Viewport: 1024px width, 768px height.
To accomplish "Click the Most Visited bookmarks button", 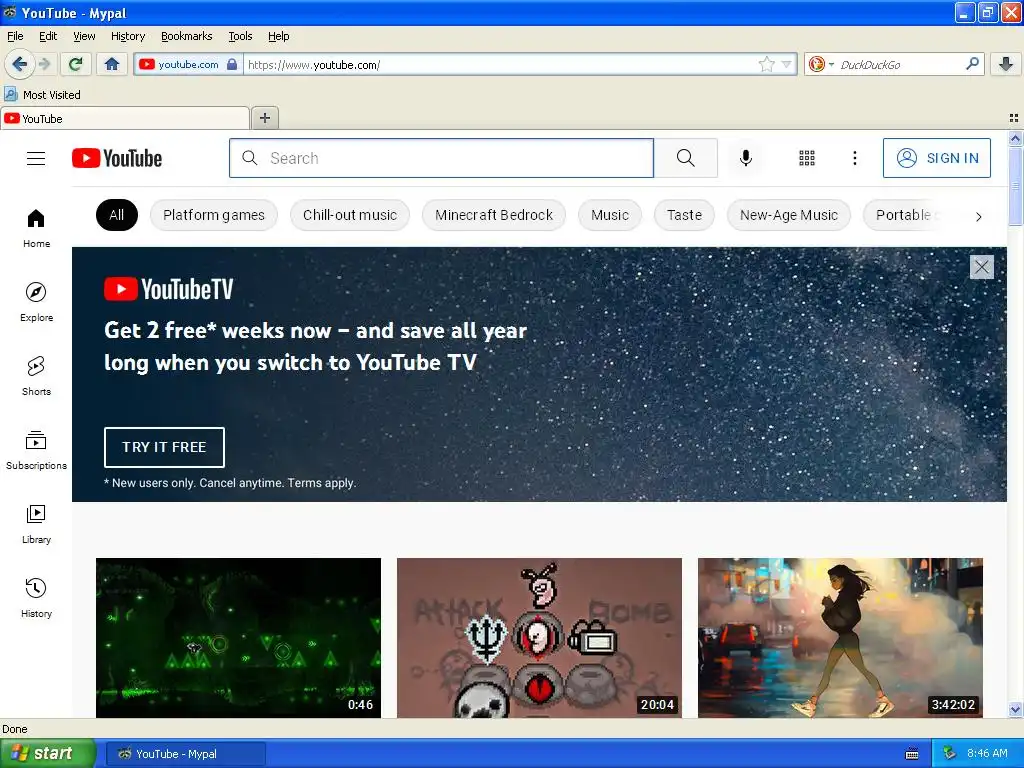I will coord(42,95).
